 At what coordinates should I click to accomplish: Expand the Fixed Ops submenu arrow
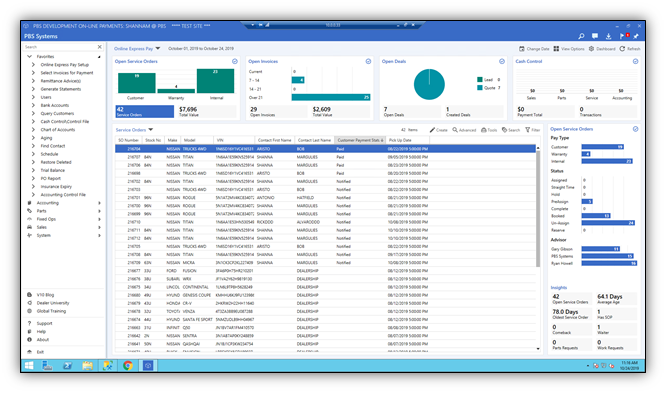pyautogui.click(x=99, y=219)
